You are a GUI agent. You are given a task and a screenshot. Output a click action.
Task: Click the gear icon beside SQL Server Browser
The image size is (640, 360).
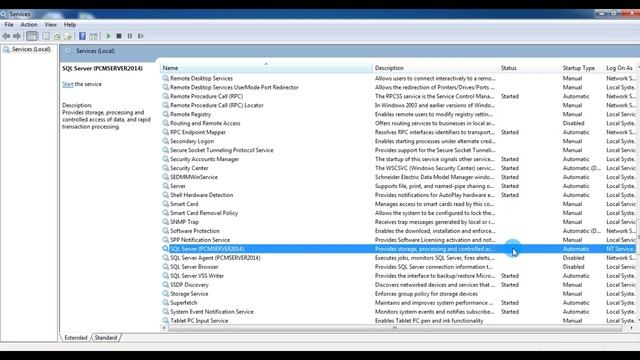point(165,267)
